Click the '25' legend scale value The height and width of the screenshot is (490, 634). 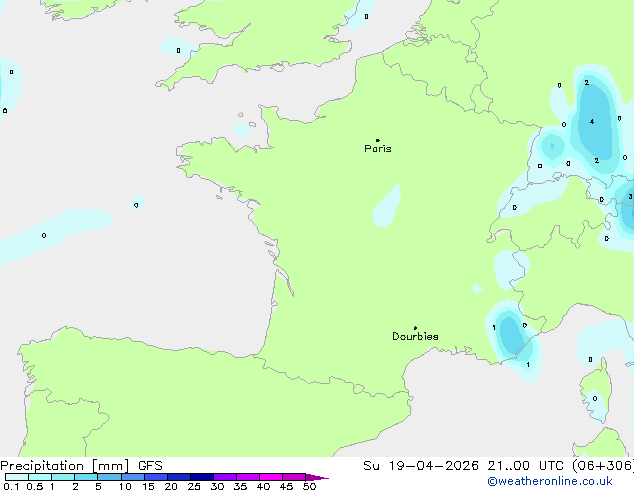[x=194, y=486]
